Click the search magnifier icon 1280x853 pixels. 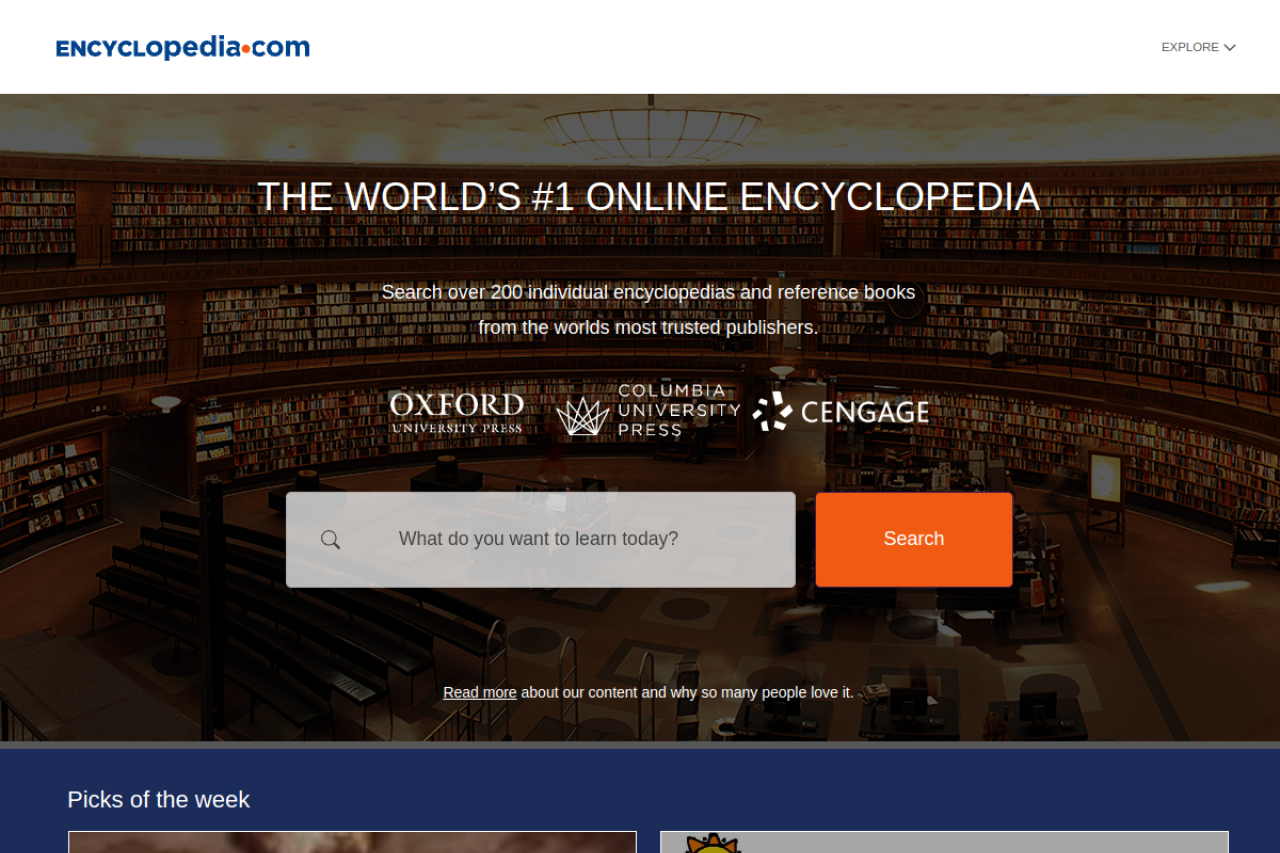click(330, 540)
